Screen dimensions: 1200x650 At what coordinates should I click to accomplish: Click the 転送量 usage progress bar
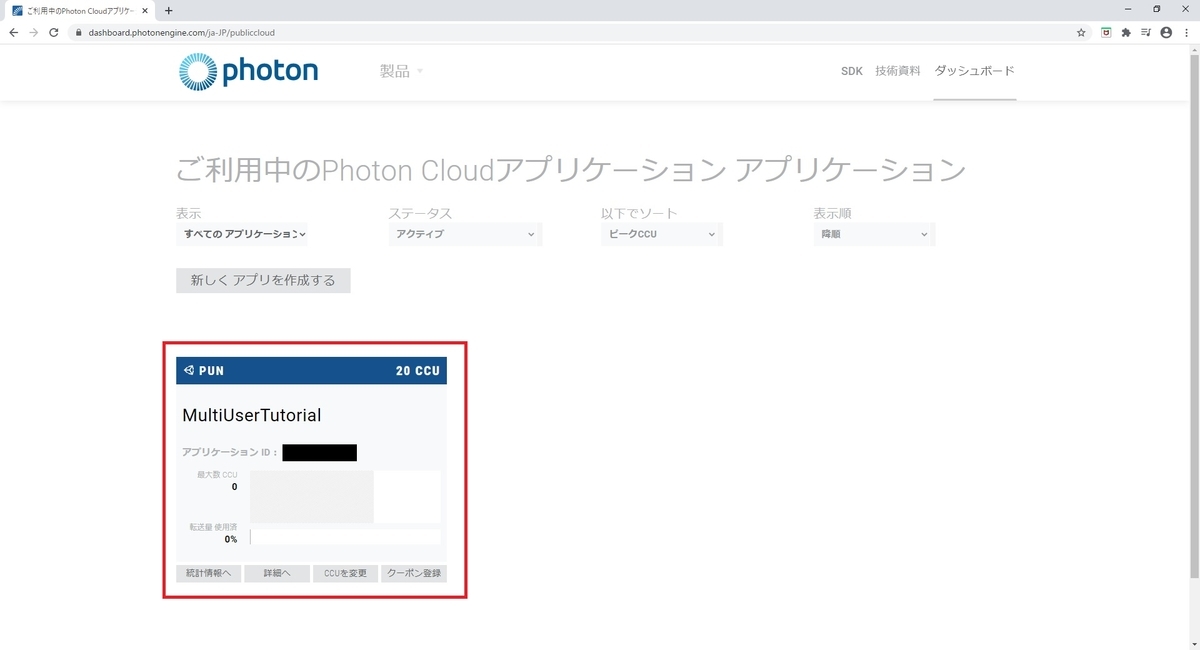tap(345, 536)
